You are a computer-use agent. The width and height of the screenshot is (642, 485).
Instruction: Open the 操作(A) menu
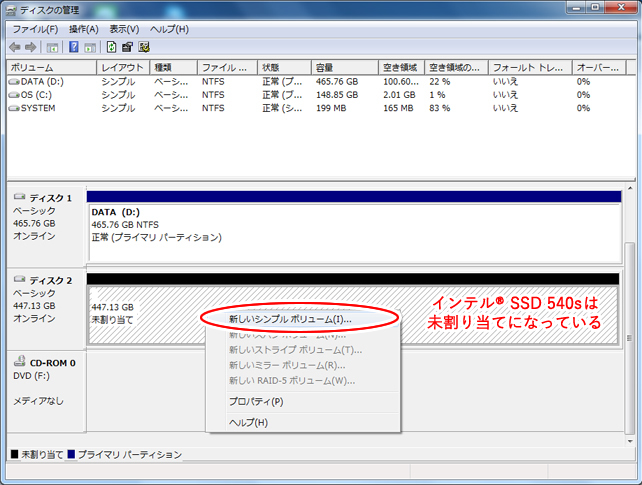[84, 29]
